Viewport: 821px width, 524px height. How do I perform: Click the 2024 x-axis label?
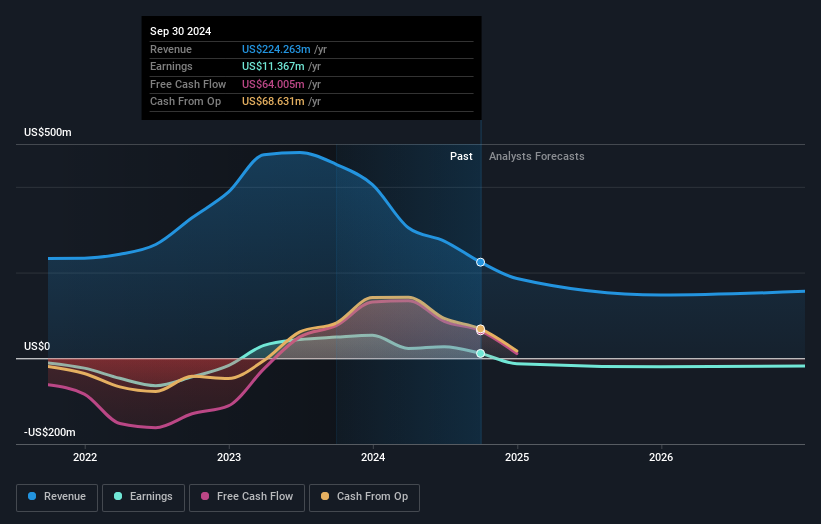(x=373, y=457)
